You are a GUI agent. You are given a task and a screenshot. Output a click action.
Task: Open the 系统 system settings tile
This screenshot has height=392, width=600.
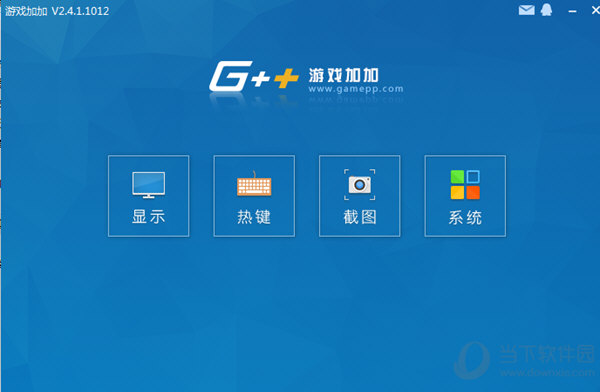tap(465, 196)
